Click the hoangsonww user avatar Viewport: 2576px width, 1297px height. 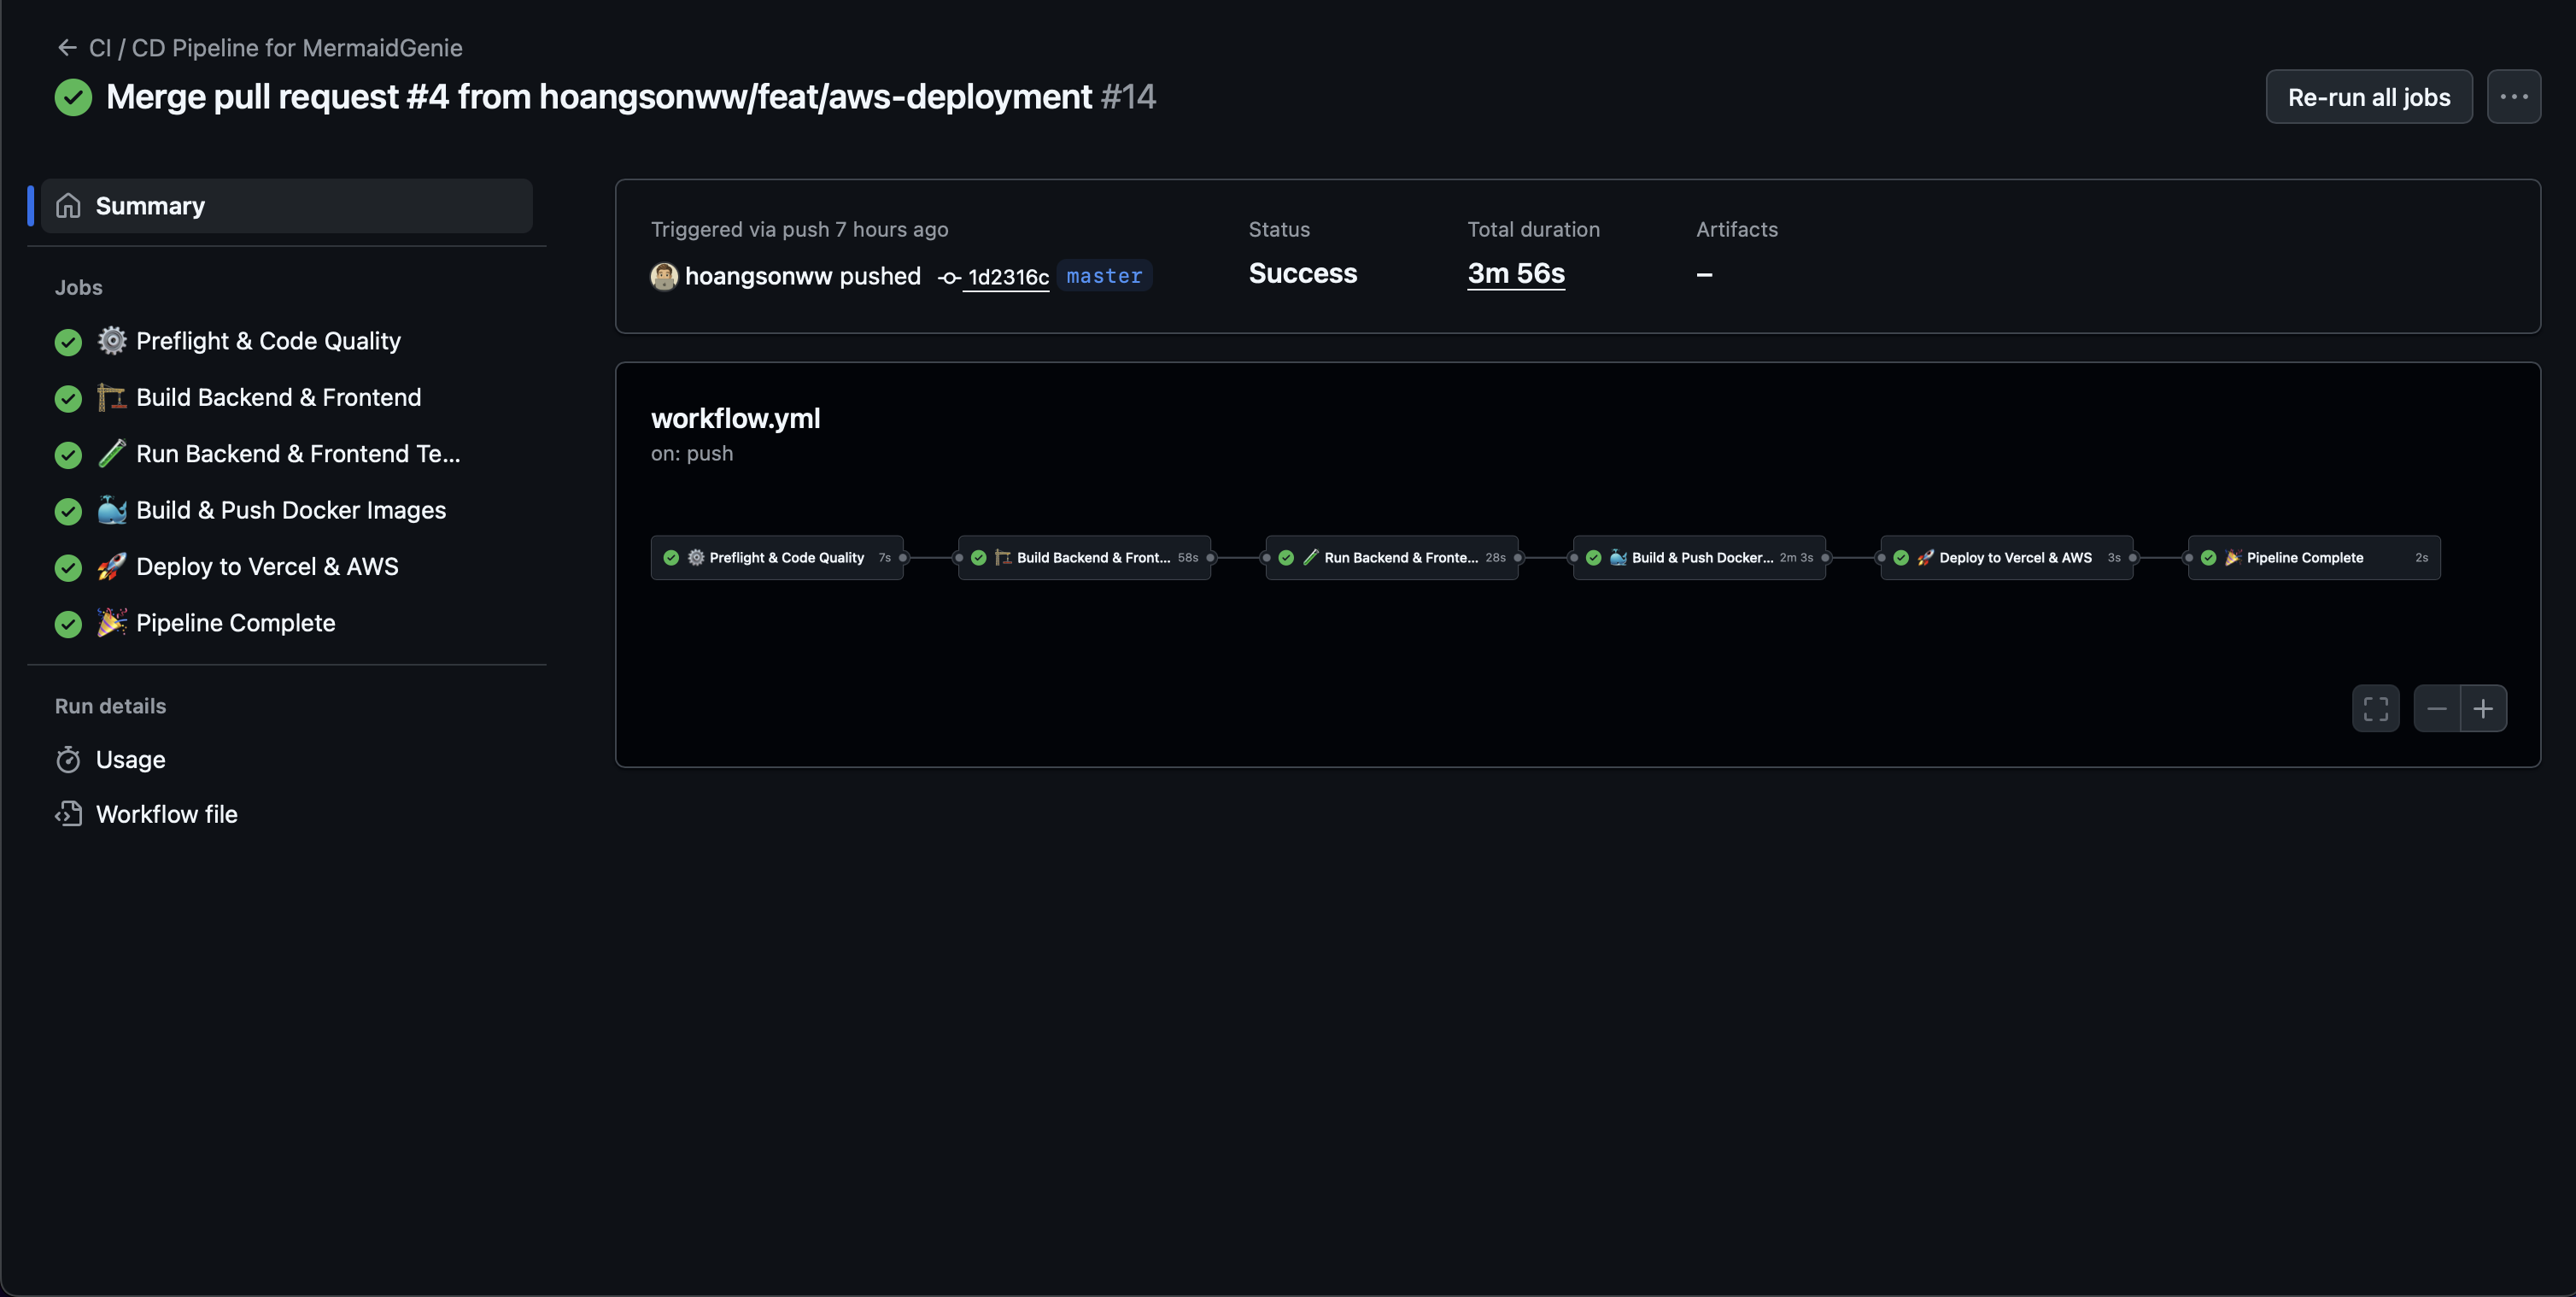(664, 276)
